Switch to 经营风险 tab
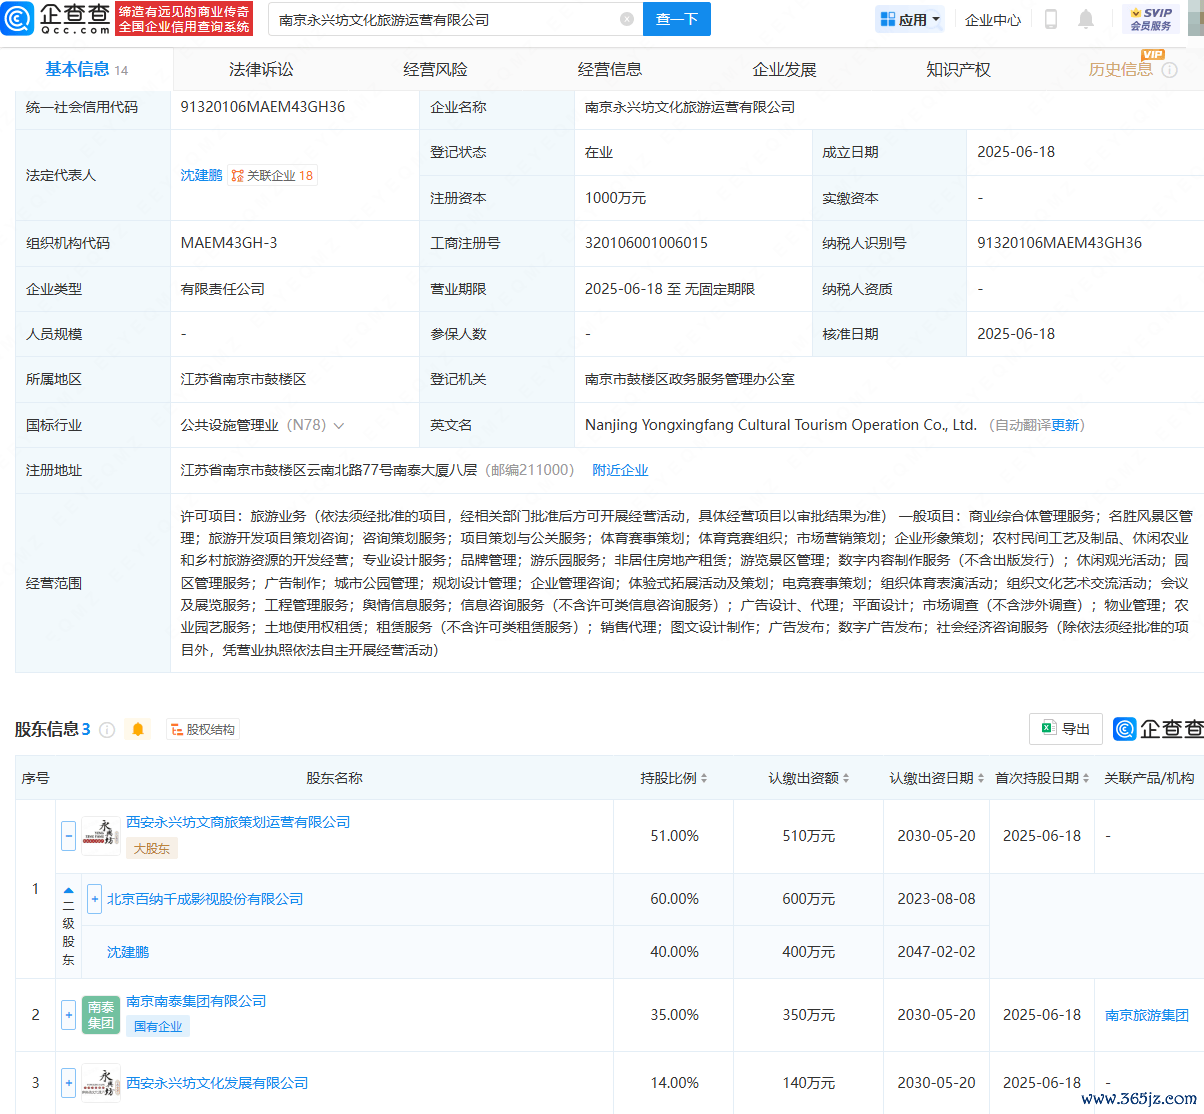 pyautogui.click(x=436, y=69)
